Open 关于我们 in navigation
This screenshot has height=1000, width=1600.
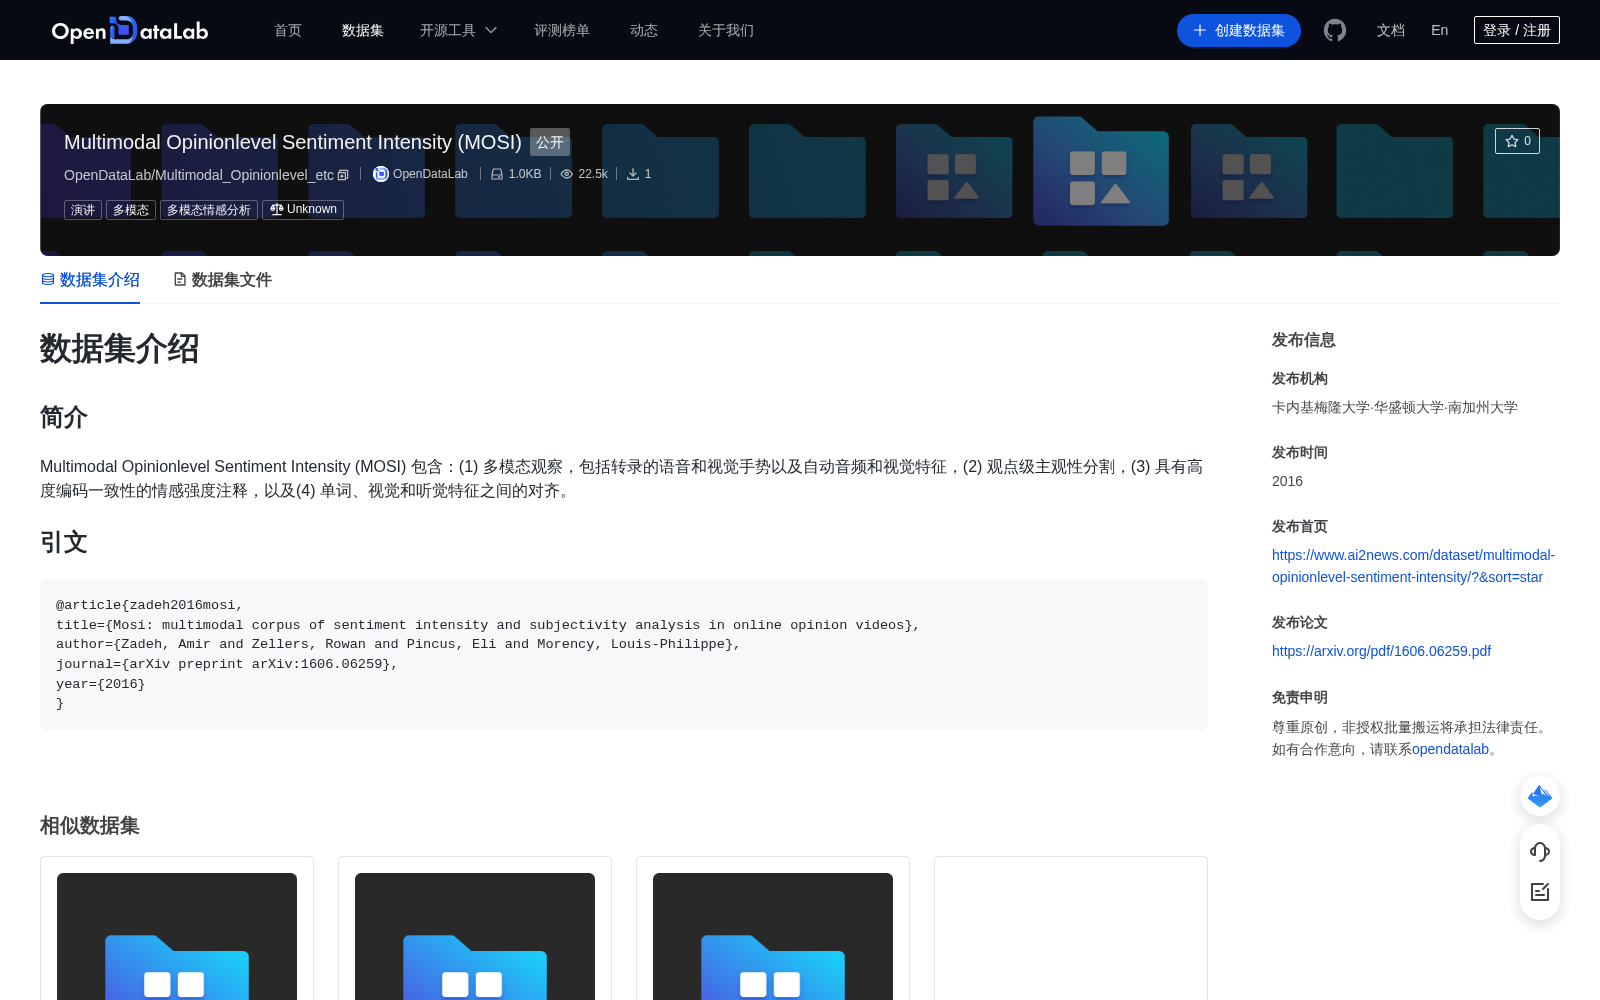[x=726, y=30]
